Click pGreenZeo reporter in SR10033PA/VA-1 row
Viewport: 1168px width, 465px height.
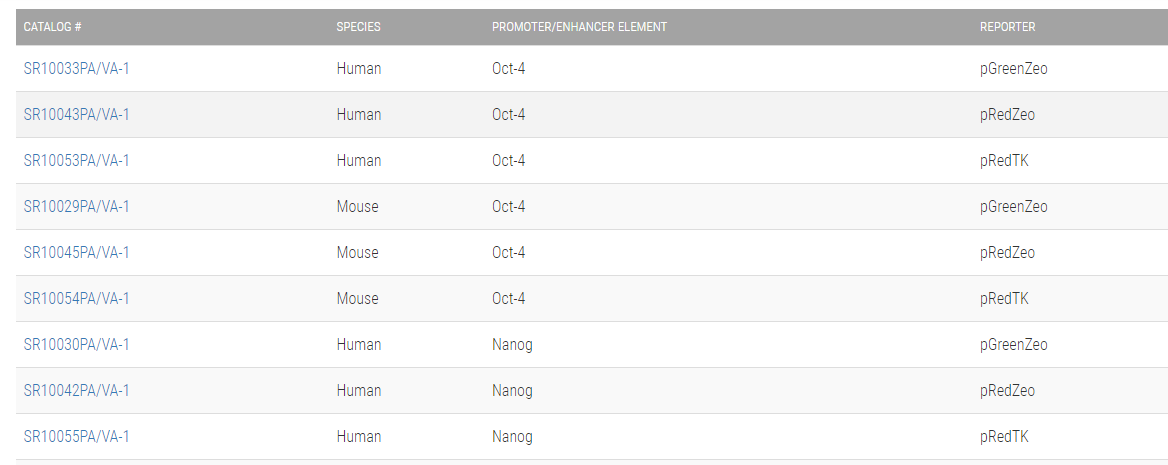click(x=1013, y=69)
